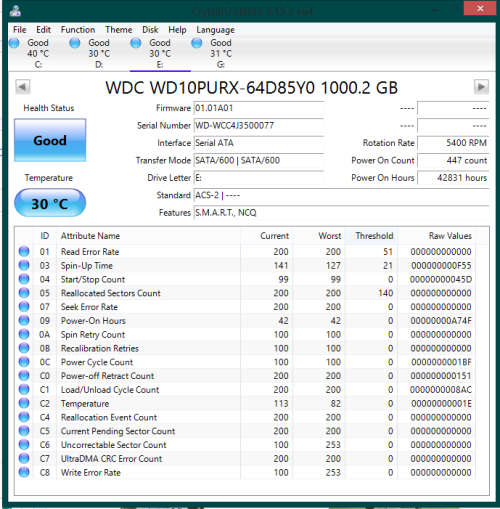Click status icon for Start/Stop Count
The image size is (500, 509).
24,279
